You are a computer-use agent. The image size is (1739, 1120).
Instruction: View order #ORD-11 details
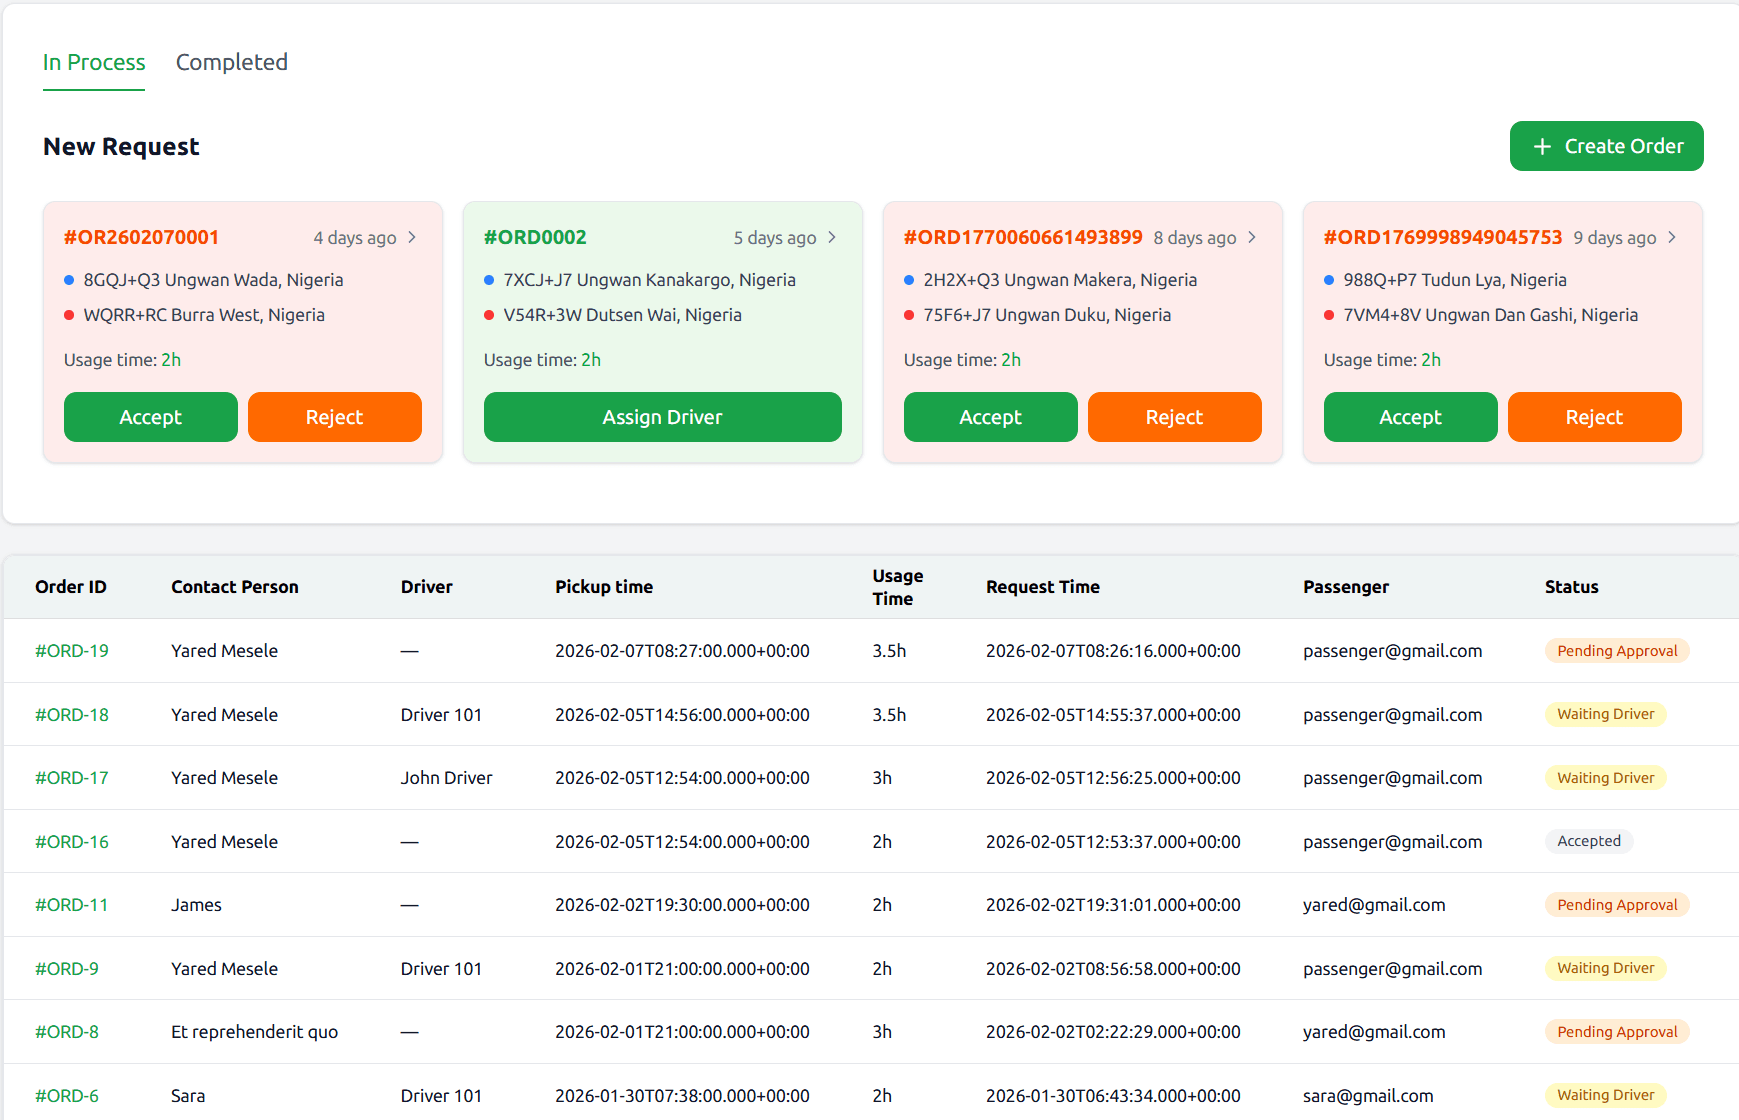(72, 905)
